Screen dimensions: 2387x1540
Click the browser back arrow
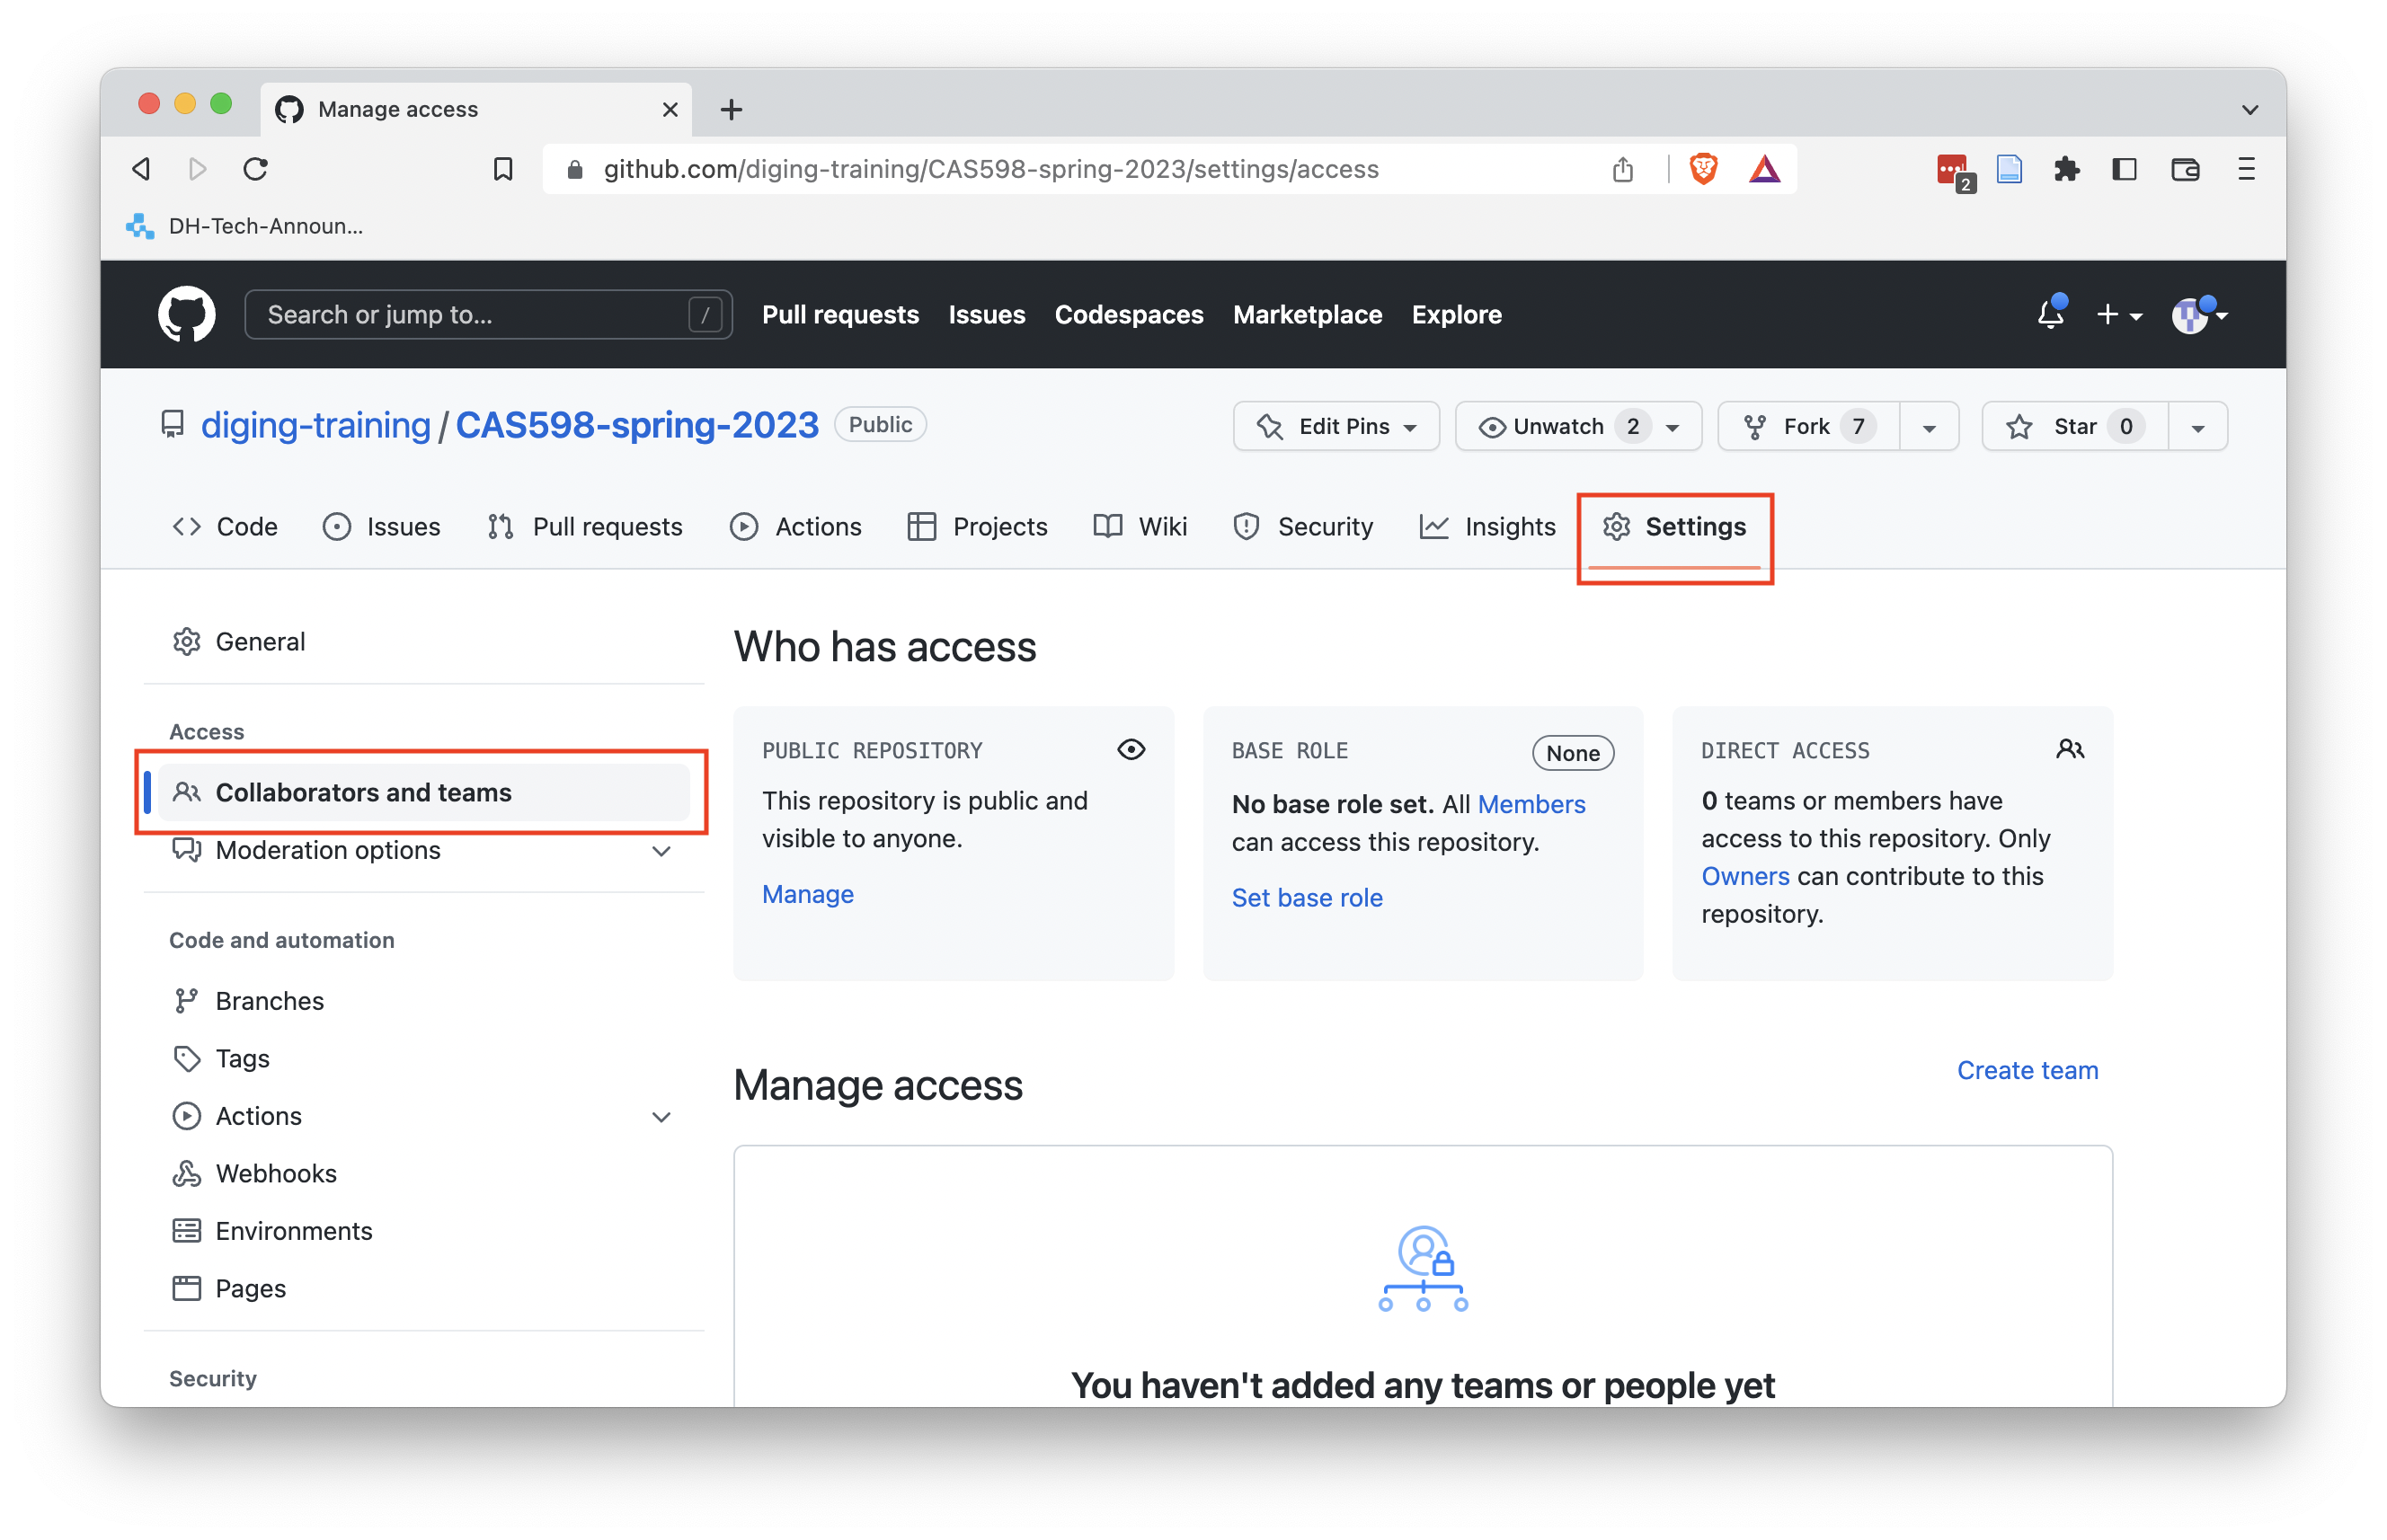point(142,169)
